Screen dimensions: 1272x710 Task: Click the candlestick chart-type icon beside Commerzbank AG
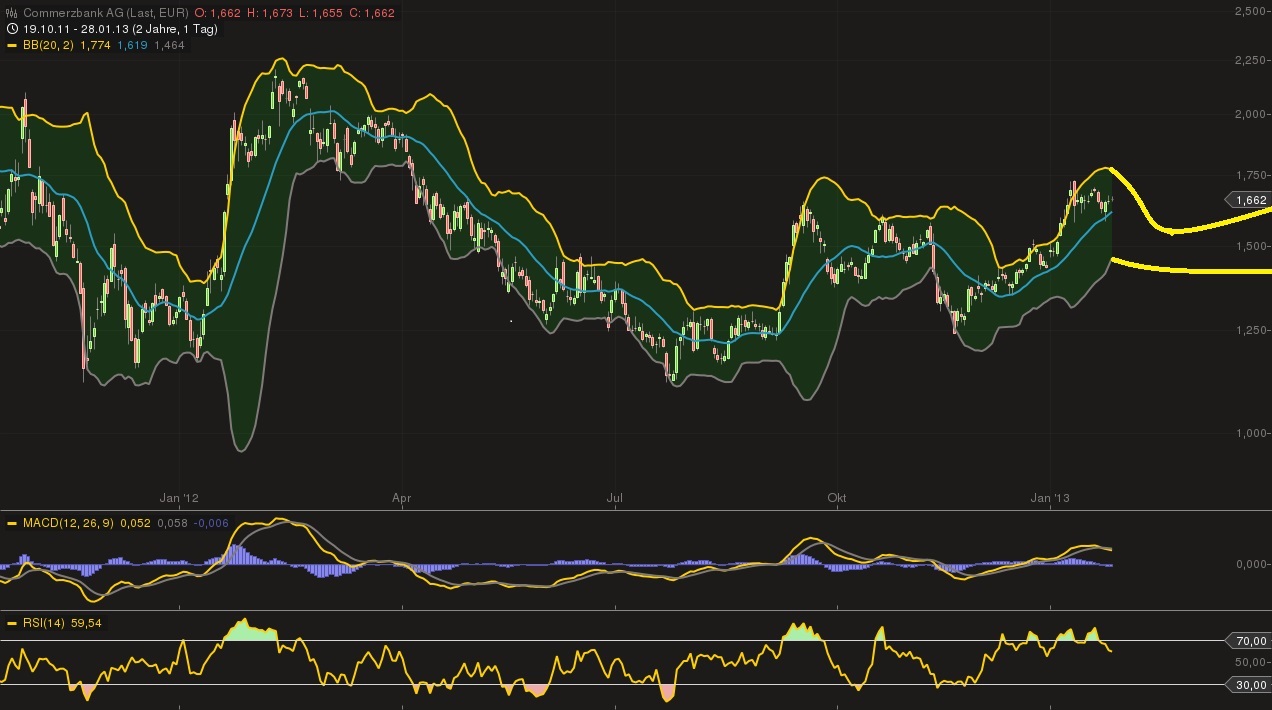(11, 13)
